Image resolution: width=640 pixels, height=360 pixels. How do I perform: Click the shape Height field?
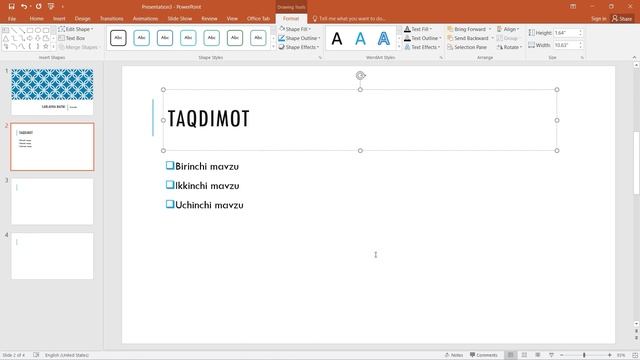pyautogui.click(x=566, y=32)
